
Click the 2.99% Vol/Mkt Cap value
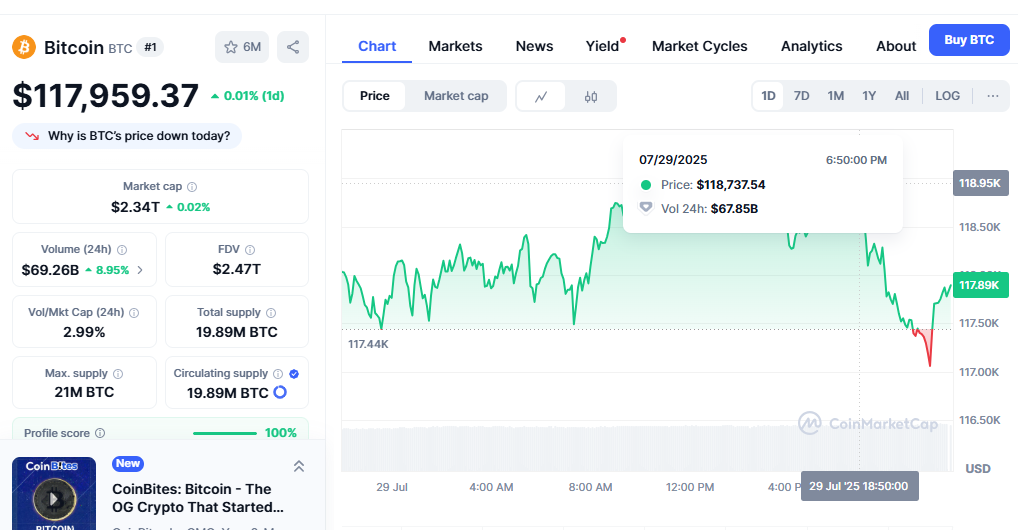pyautogui.click(x=84, y=332)
